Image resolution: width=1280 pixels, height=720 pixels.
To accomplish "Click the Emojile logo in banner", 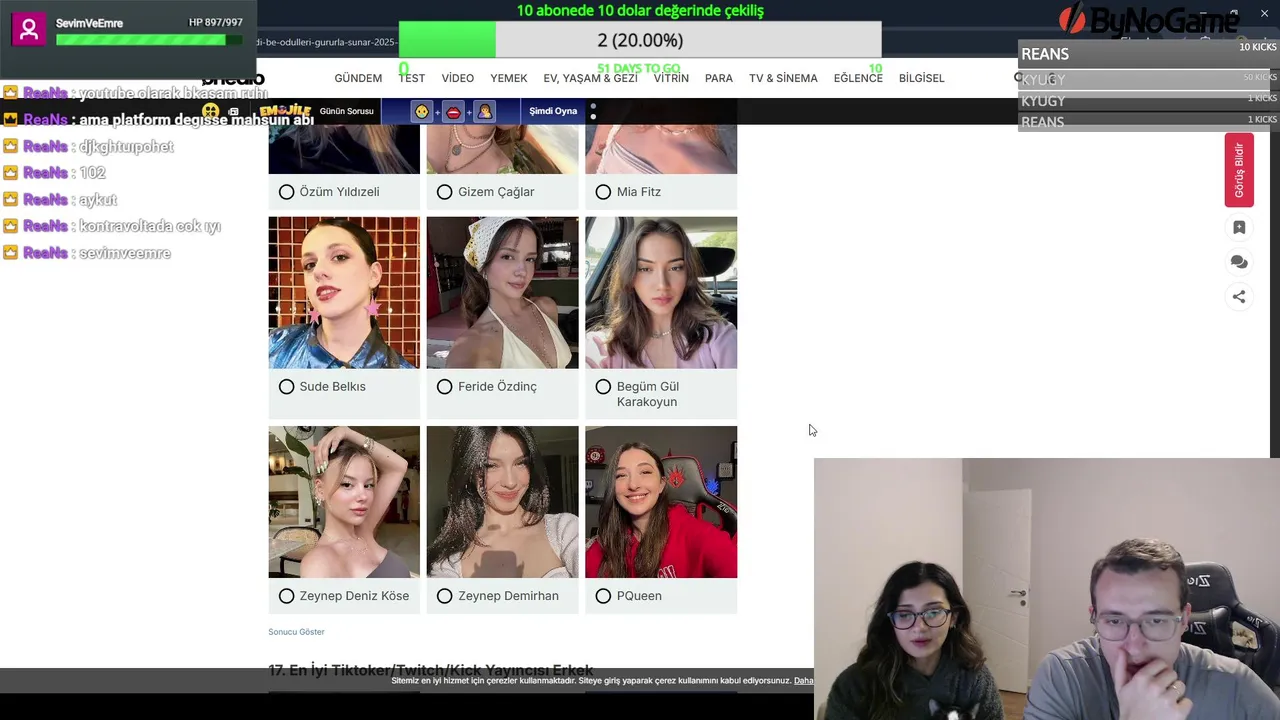I will point(285,111).
